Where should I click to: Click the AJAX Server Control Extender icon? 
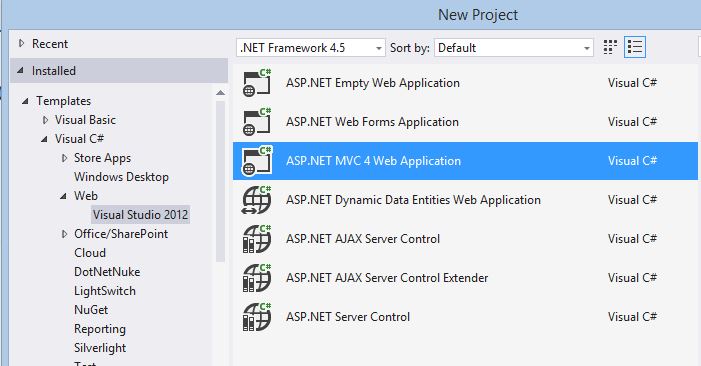pyautogui.click(x=257, y=278)
